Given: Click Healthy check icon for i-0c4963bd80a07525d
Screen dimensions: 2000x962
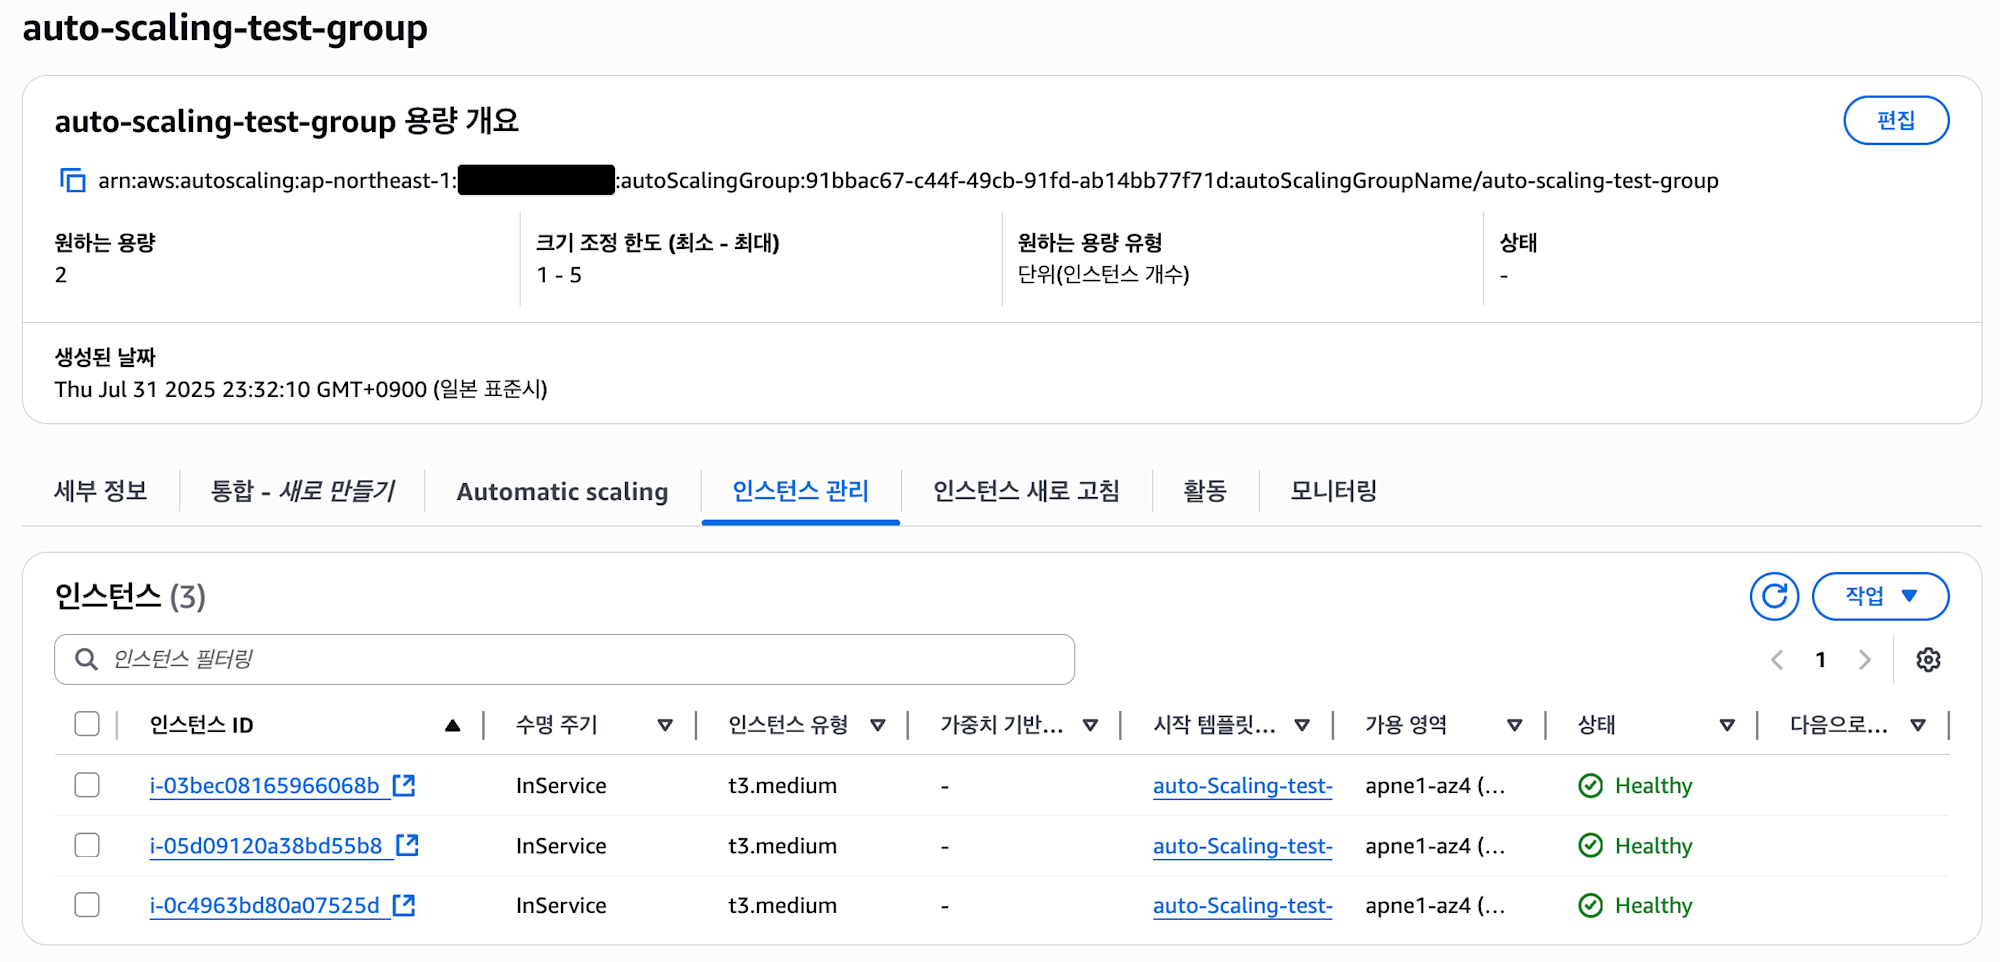Looking at the screenshot, I should coord(1590,906).
